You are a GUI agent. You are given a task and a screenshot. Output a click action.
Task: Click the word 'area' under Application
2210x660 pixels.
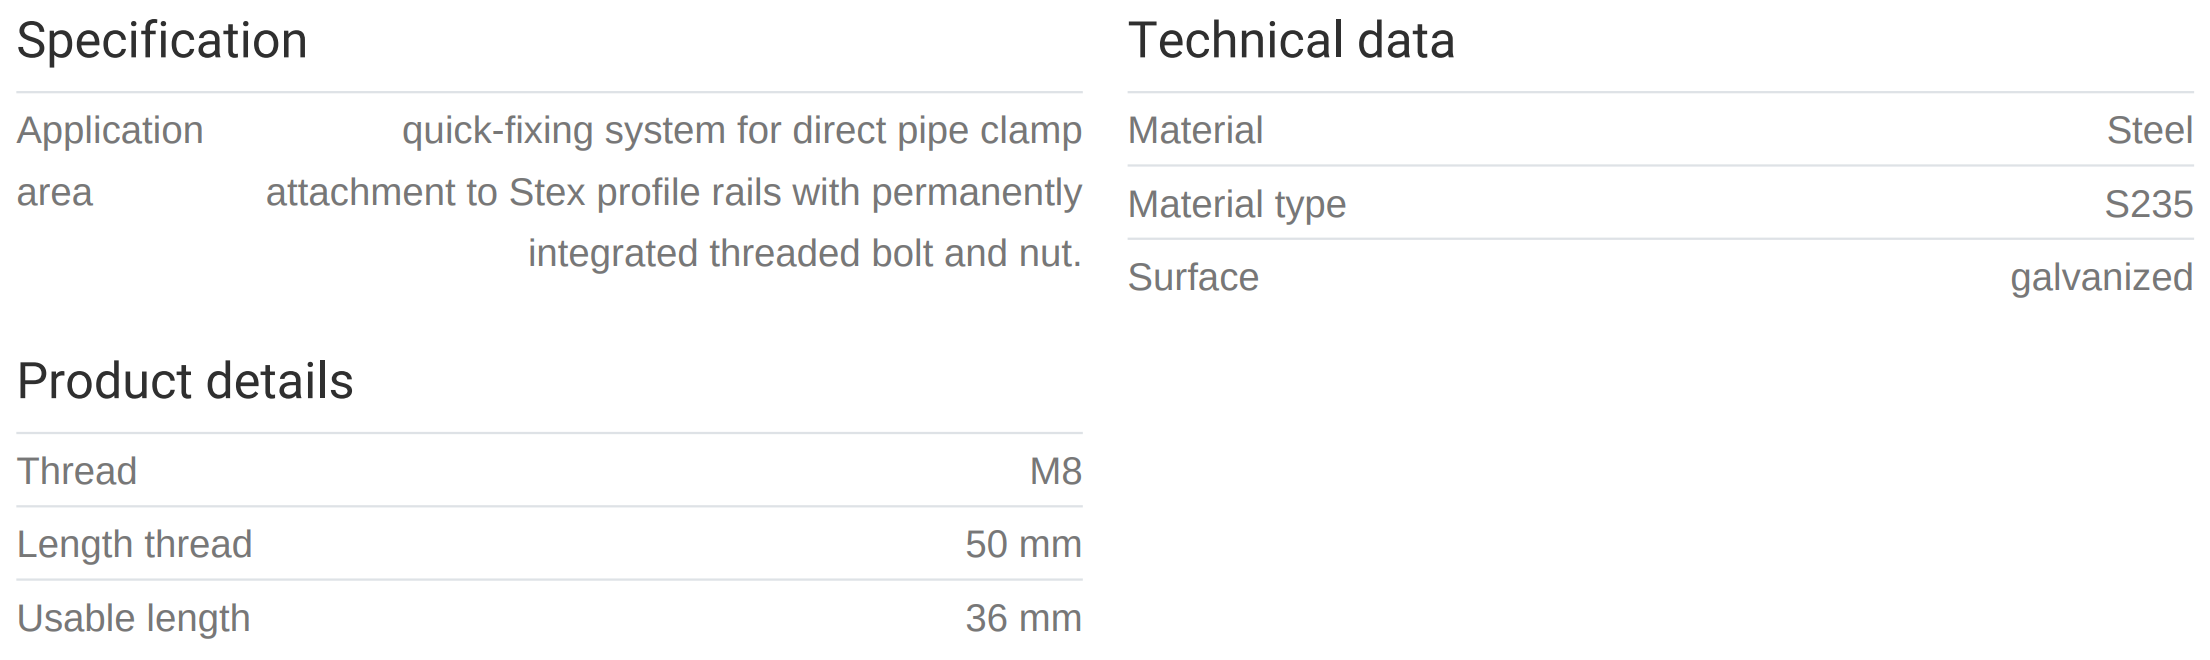[54, 193]
